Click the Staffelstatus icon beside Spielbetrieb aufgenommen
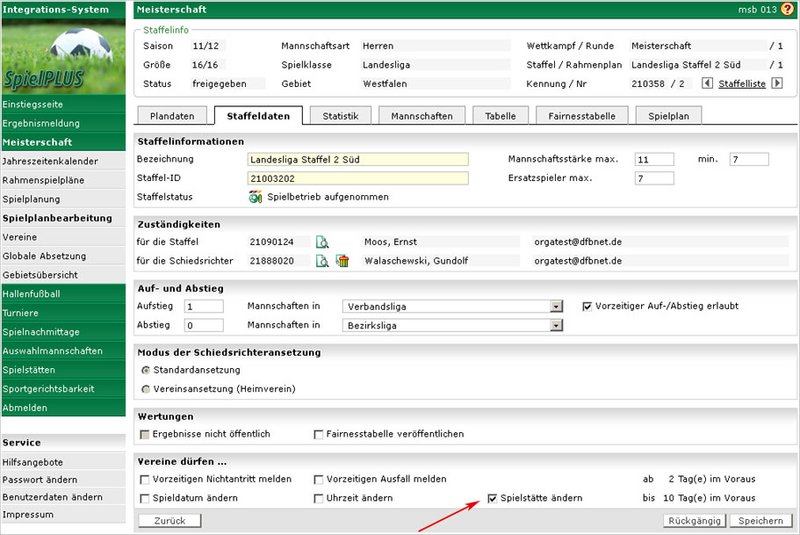The height and width of the screenshot is (535, 800). [x=255, y=197]
